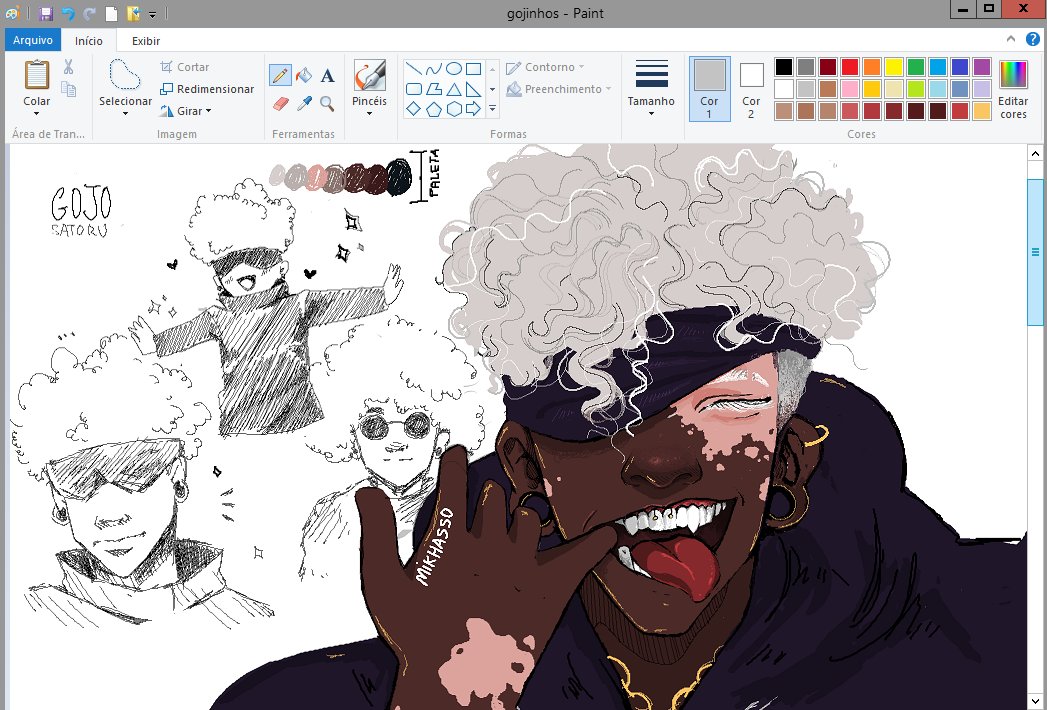Choose the rounded rectangle shape
The width and height of the screenshot is (1047, 710).
click(x=414, y=89)
